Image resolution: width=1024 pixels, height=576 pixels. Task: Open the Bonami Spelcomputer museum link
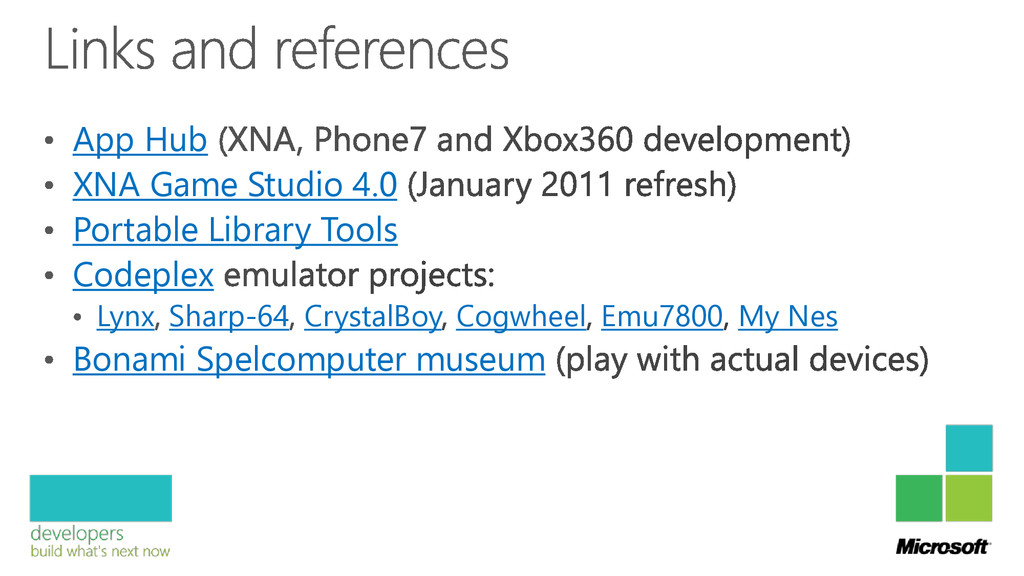309,360
